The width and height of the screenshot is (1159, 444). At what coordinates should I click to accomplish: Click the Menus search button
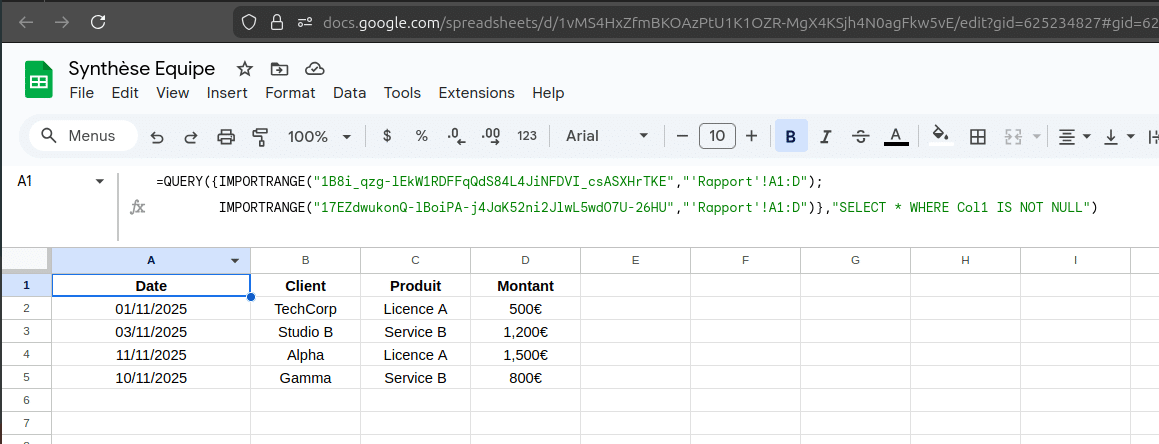click(x=84, y=136)
